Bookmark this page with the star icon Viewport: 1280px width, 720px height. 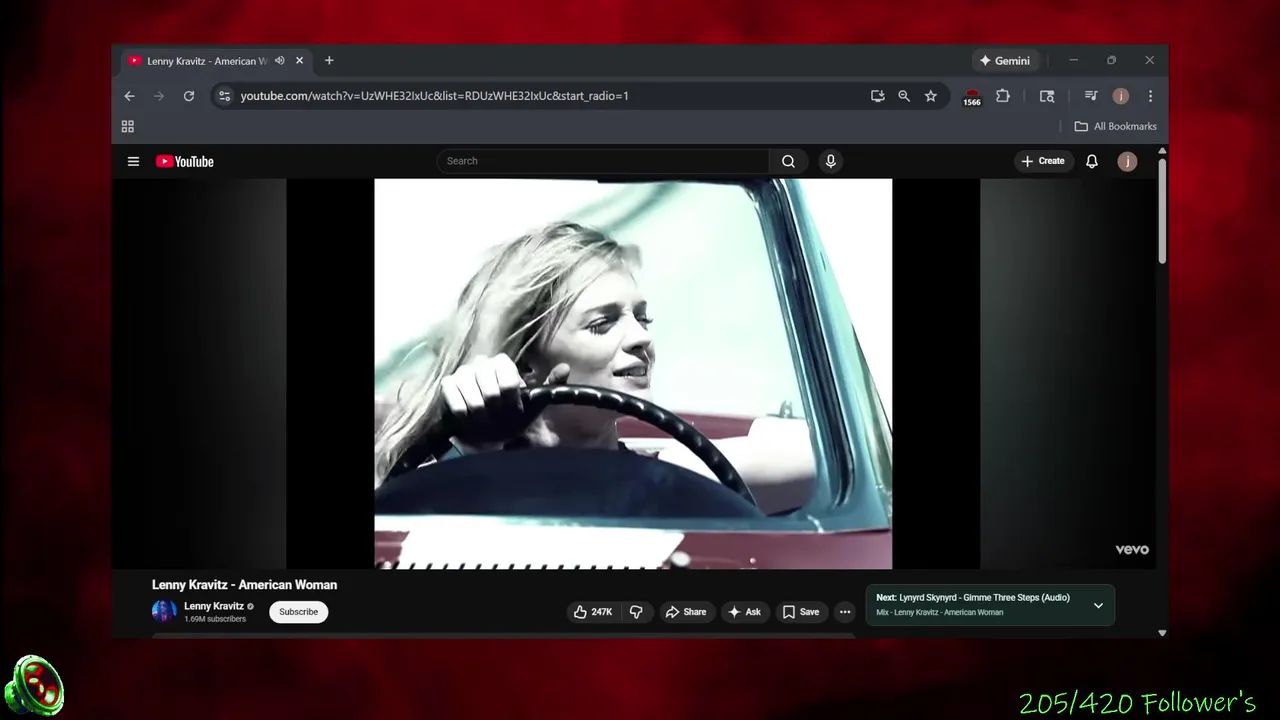[931, 96]
